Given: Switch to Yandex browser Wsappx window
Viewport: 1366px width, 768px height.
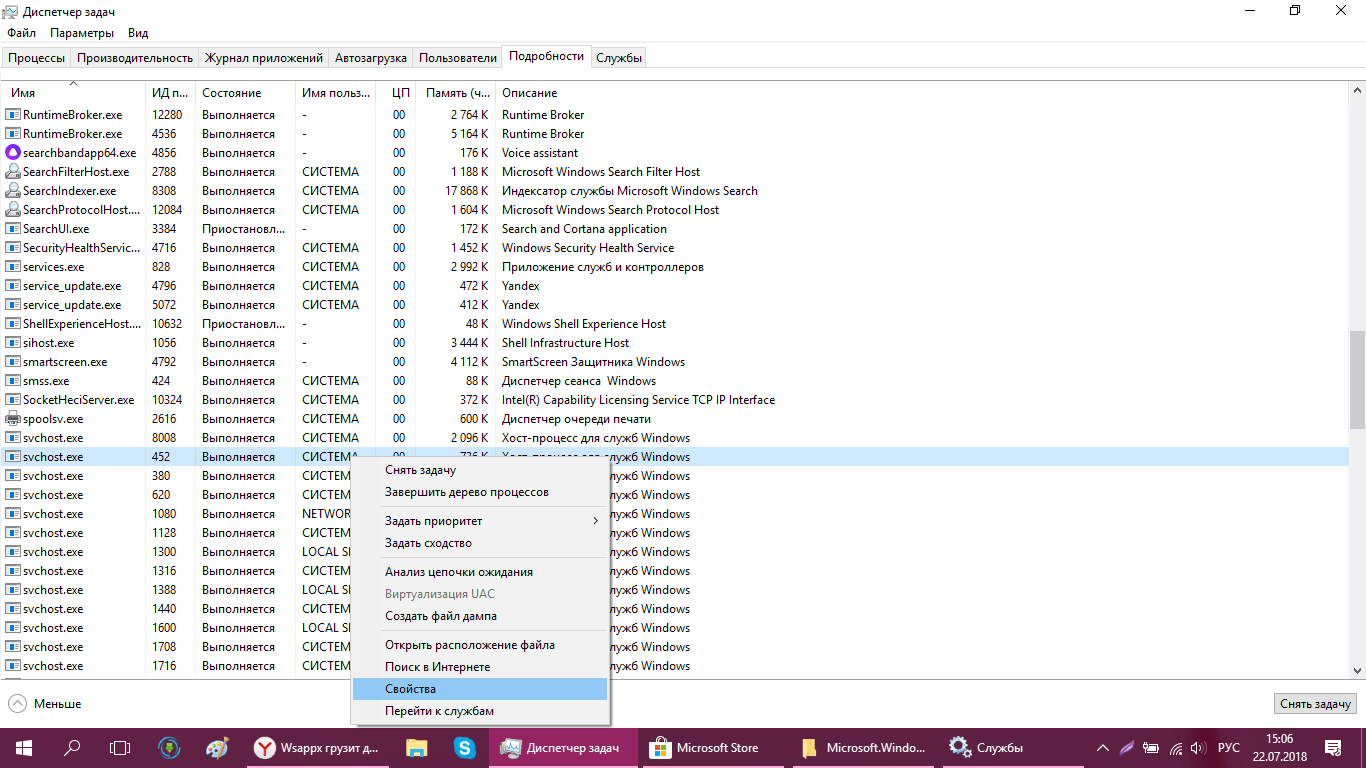Looking at the screenshot, I should tap(316, 748).
